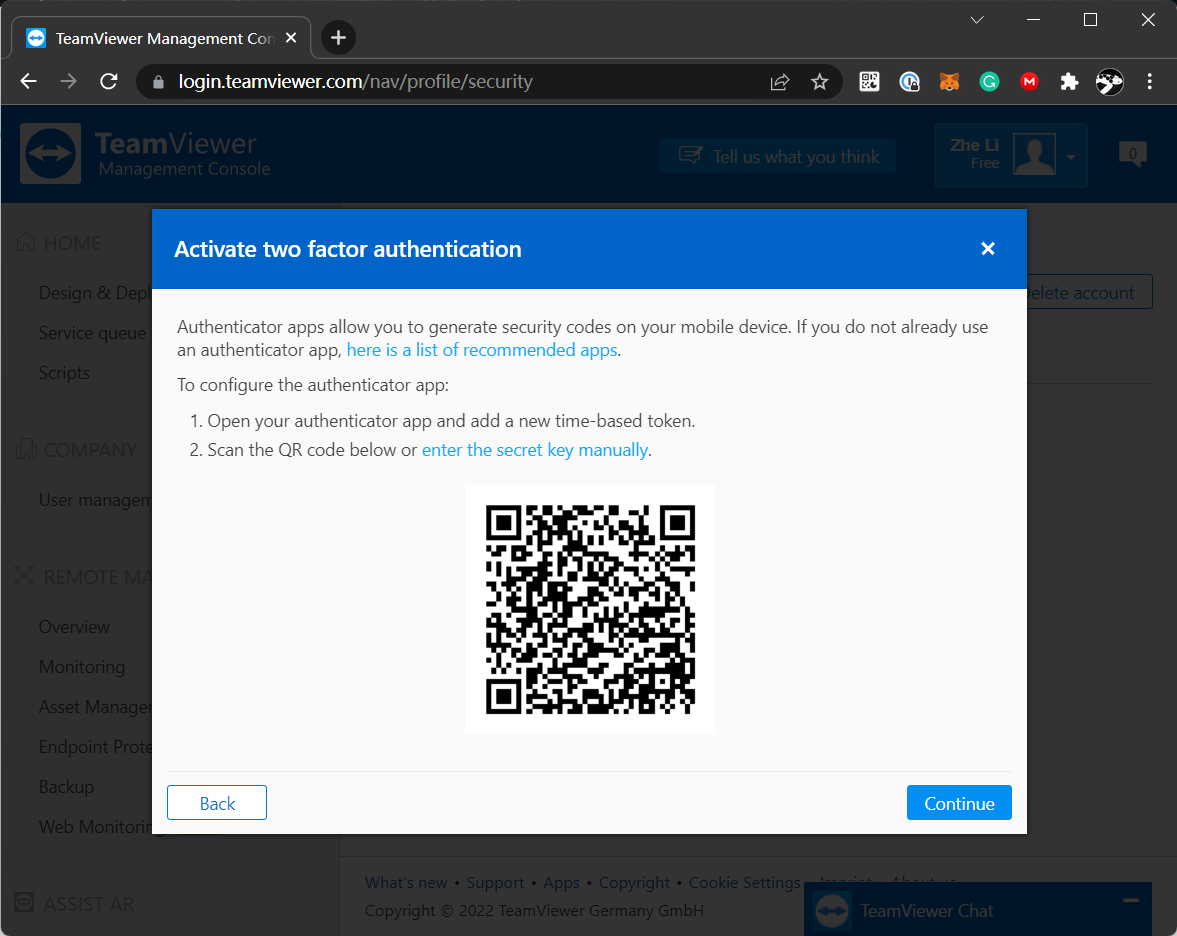Open the browser extensions puzzle icon
The width and height of the screenshot is (1177, 936).
(x=1069, y=81)
